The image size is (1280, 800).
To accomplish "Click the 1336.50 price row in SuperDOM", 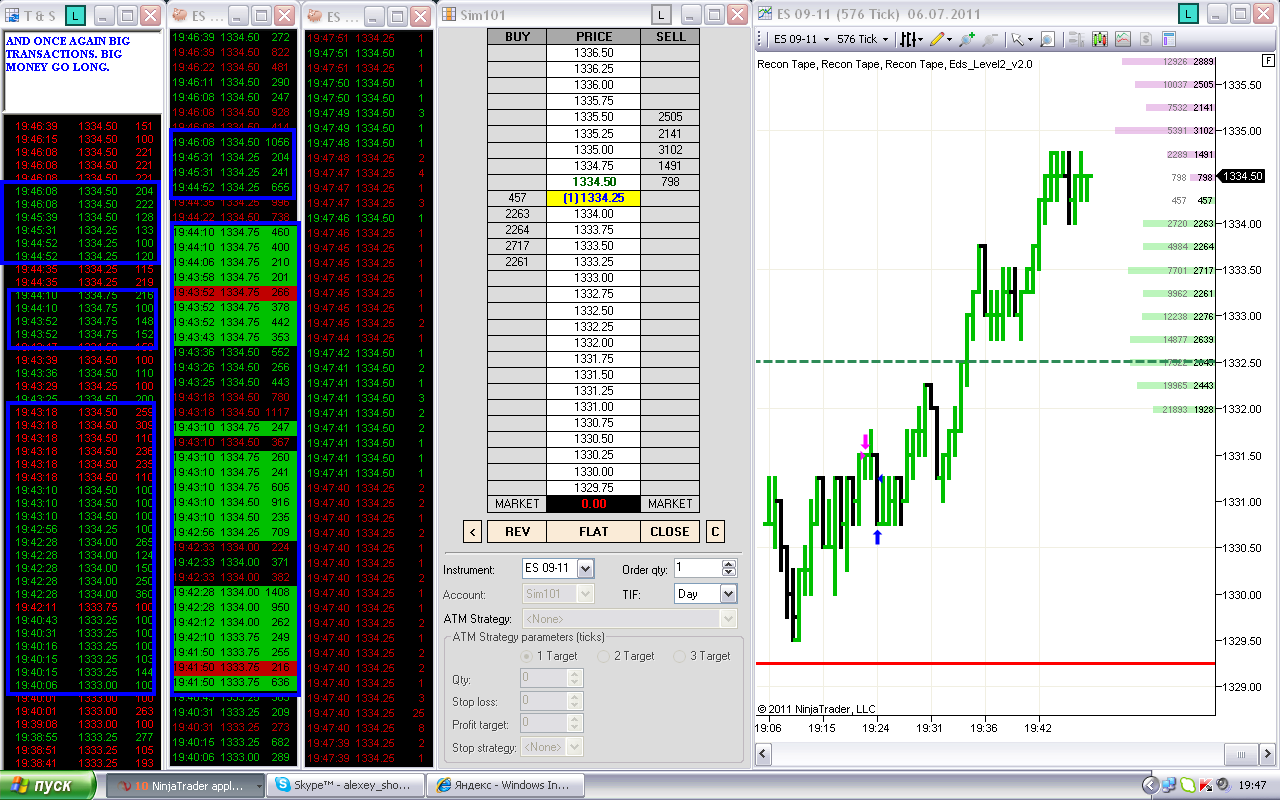I will (594, 53).
